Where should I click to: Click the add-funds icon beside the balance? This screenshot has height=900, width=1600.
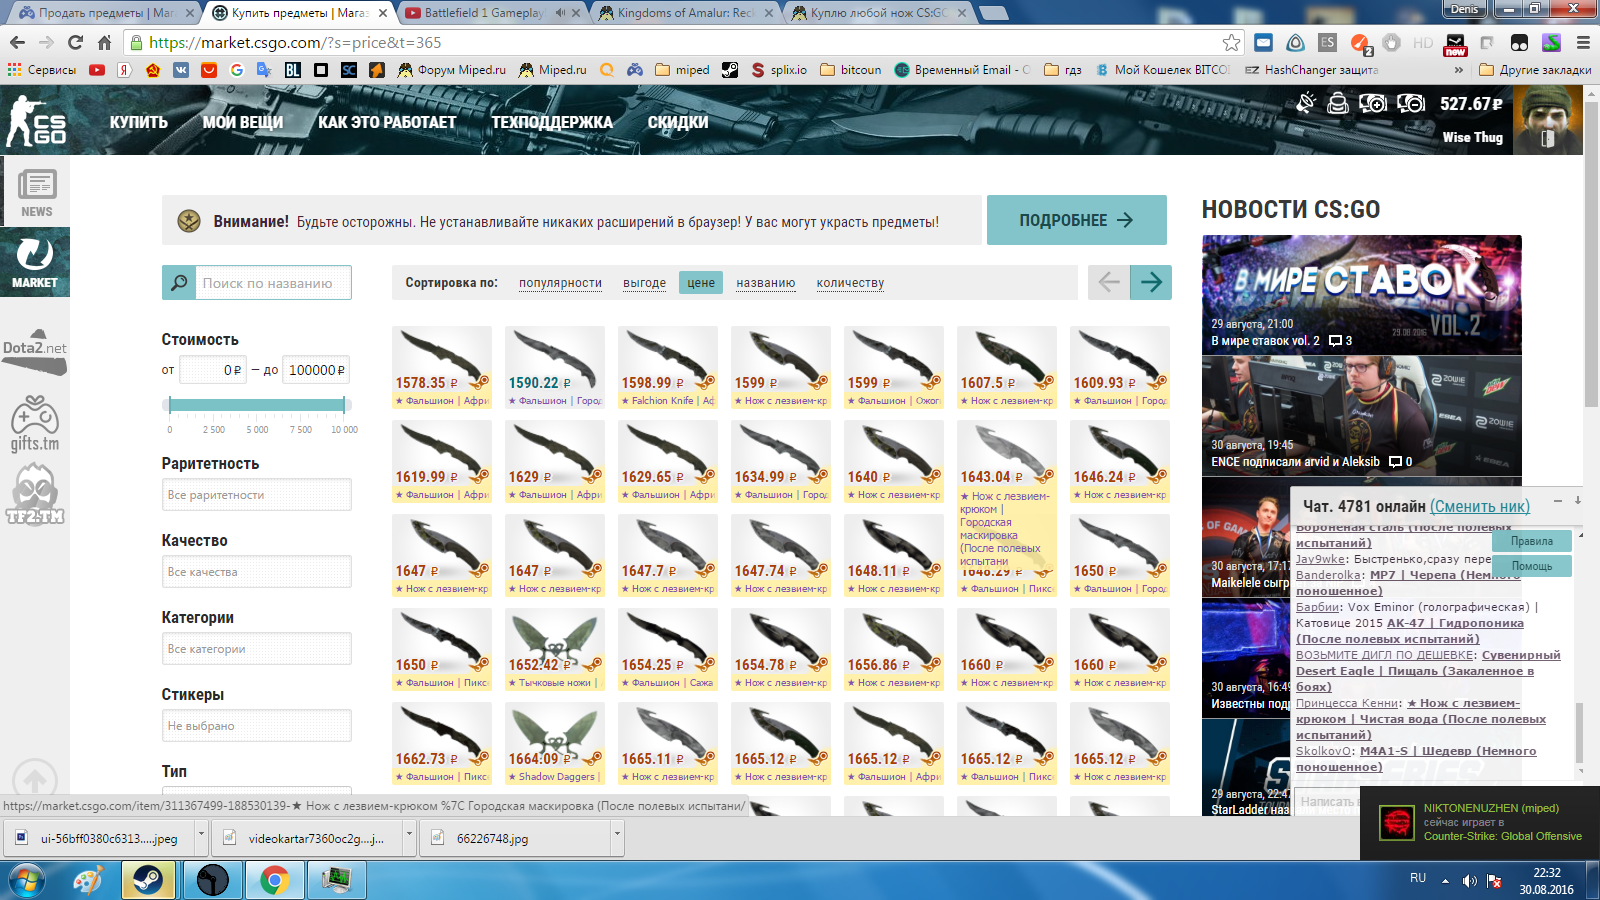click(x=1373, y=103)
